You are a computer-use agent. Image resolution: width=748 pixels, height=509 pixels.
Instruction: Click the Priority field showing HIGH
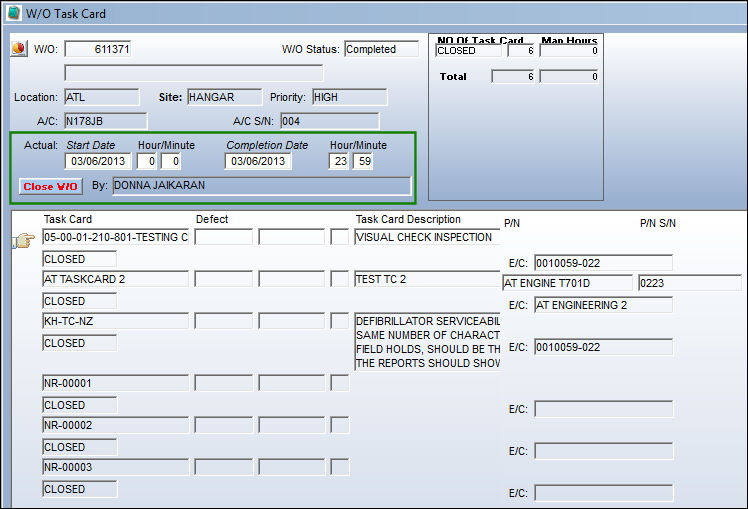tap(350, 97)
